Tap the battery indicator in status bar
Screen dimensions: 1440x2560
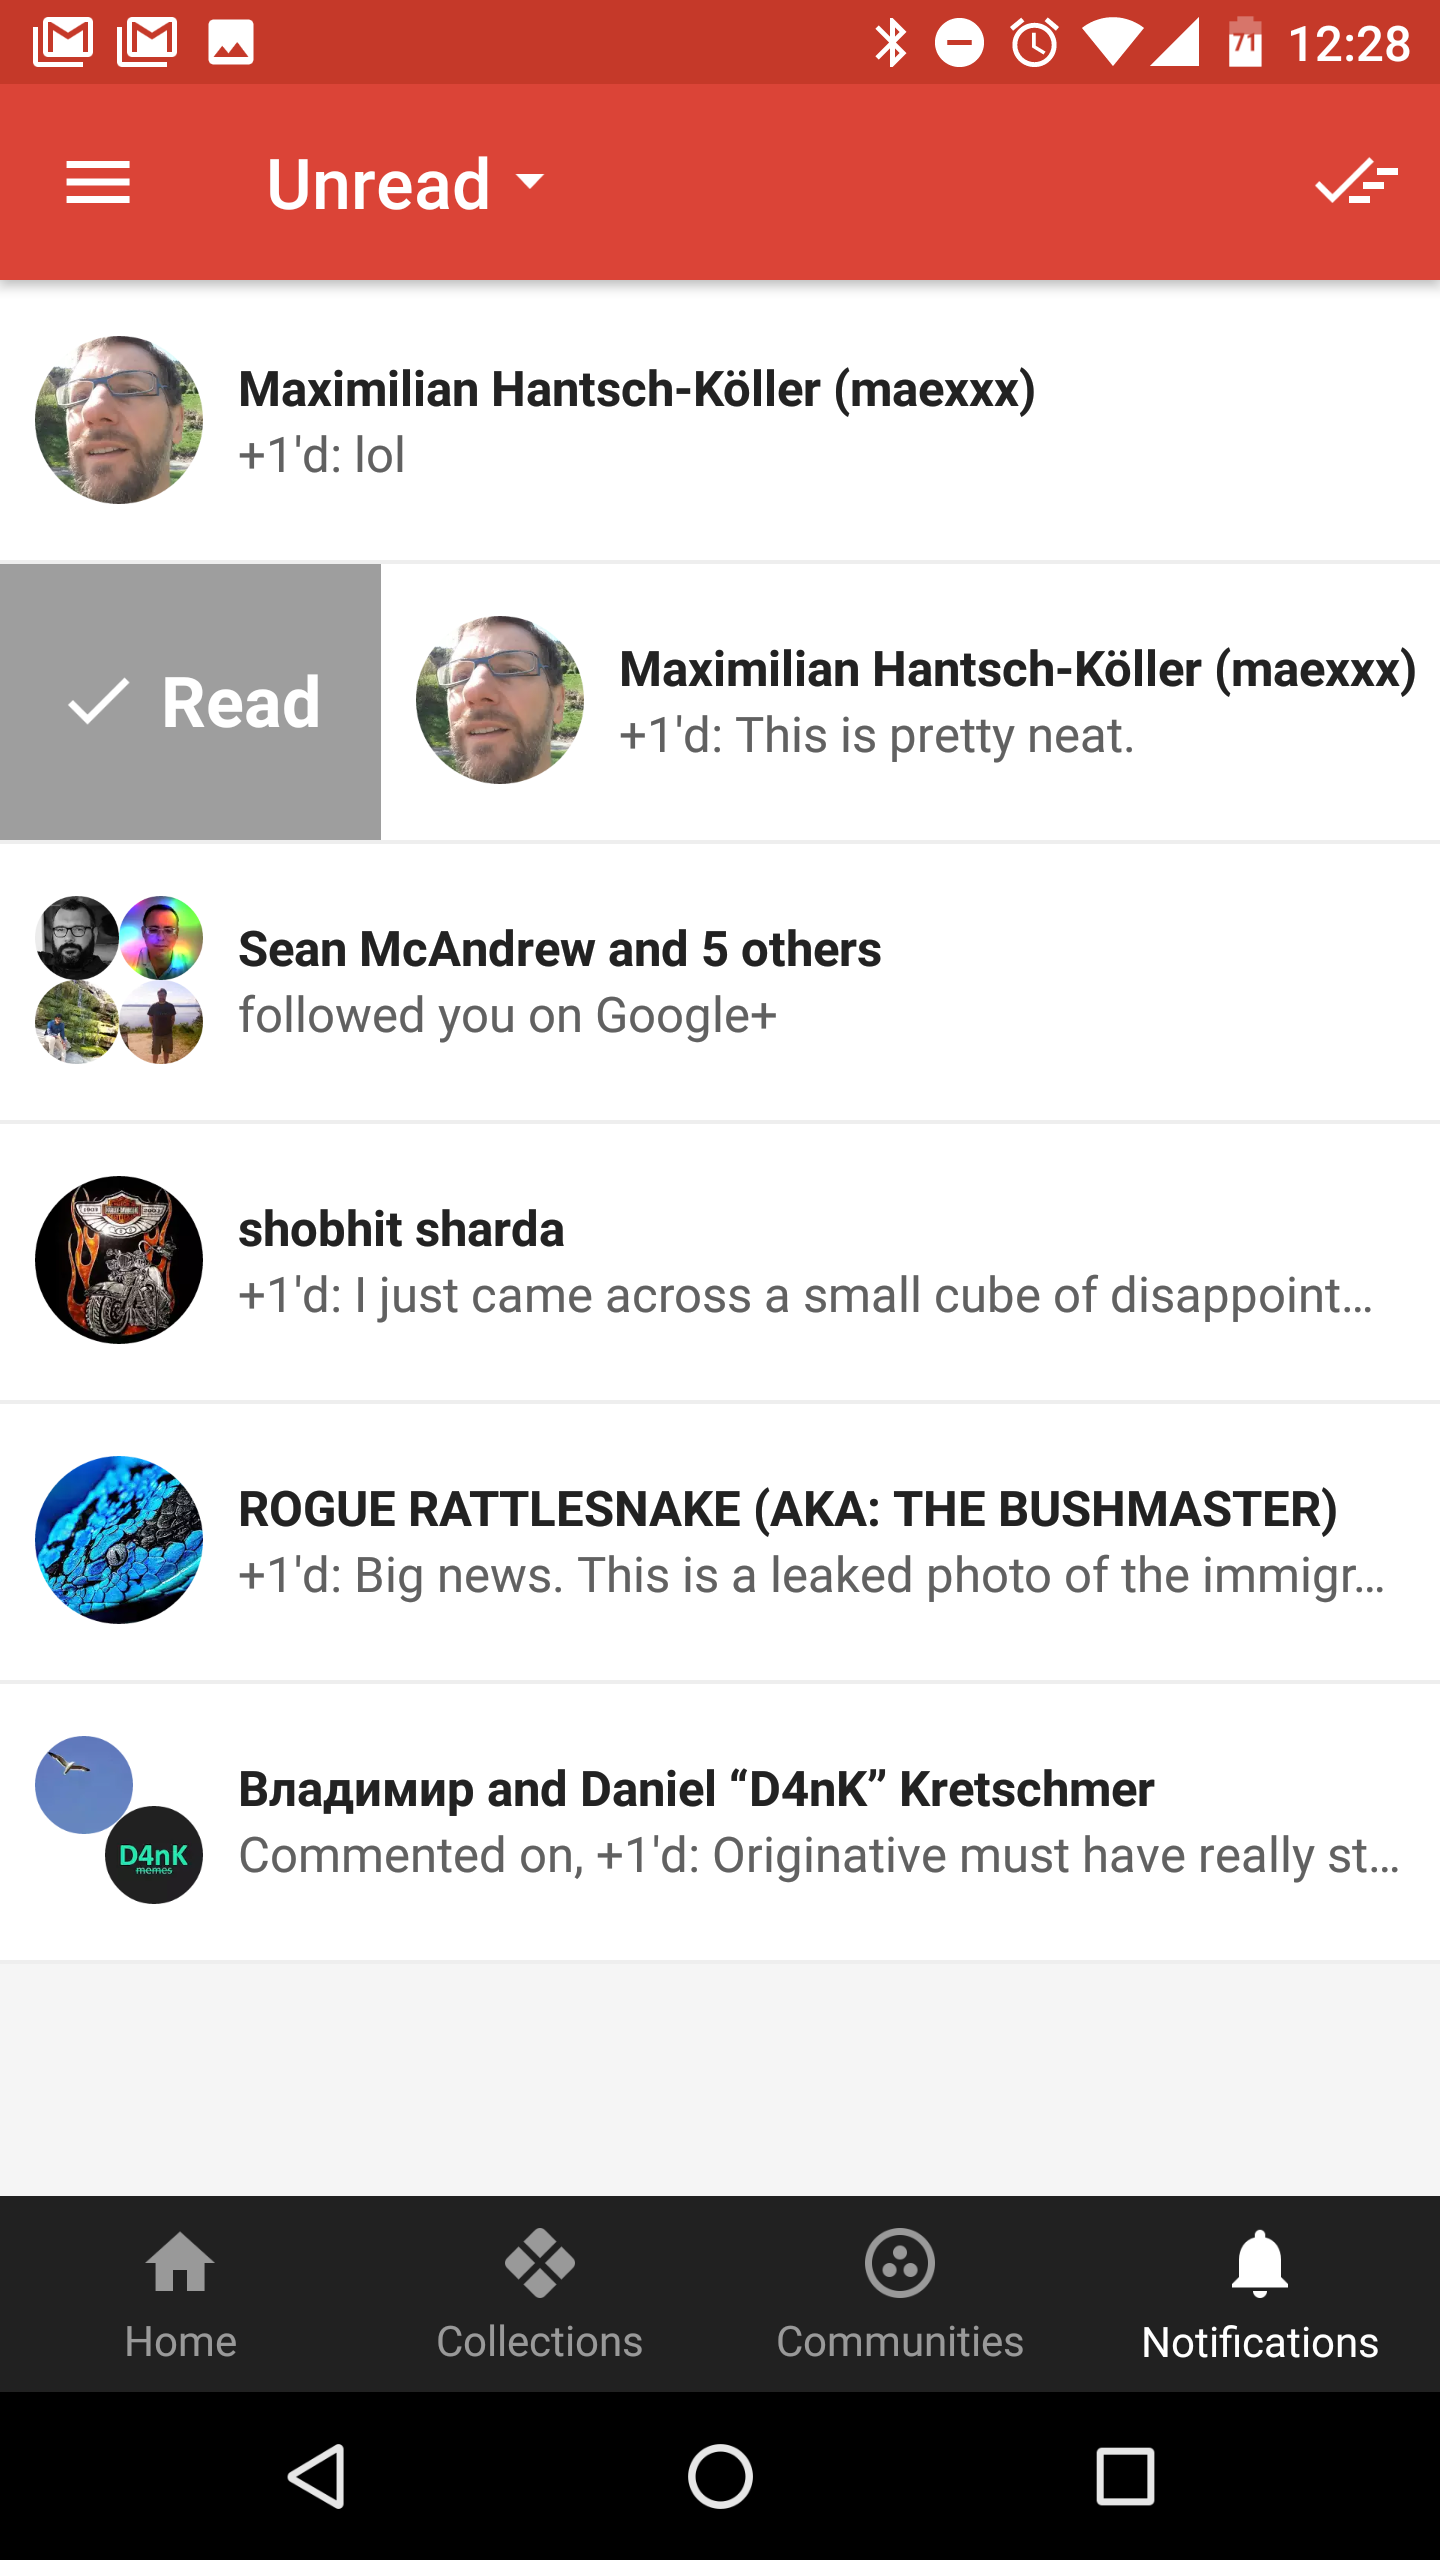click(x=1245, y=42)
